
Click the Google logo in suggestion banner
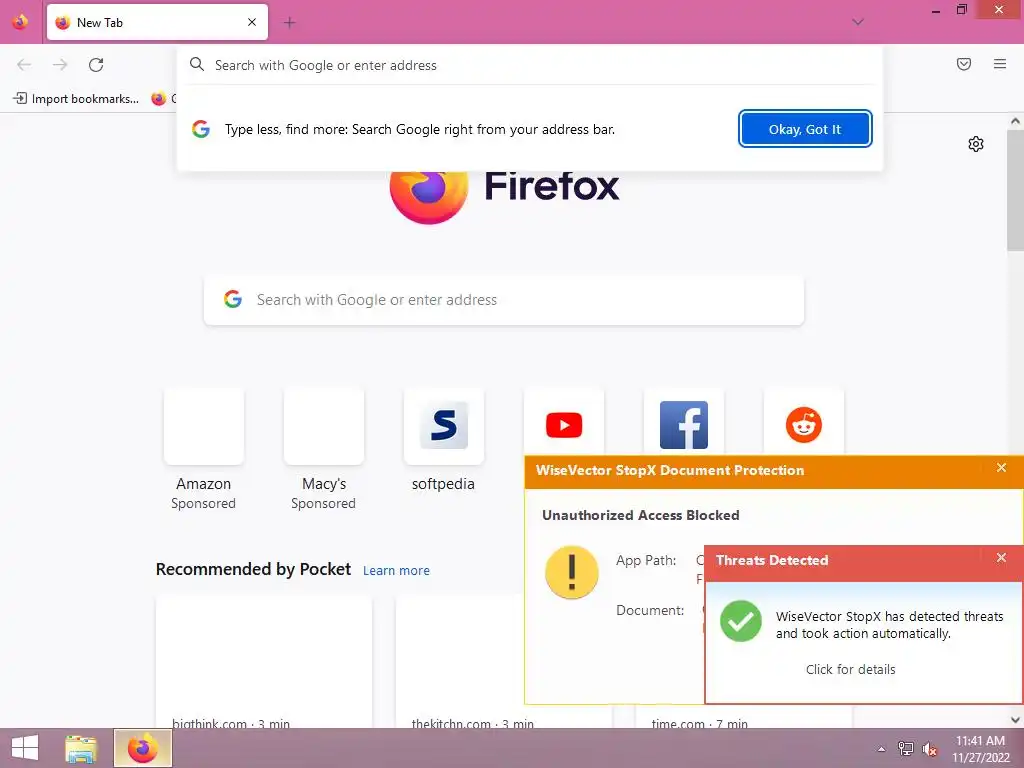click(201, 129)
